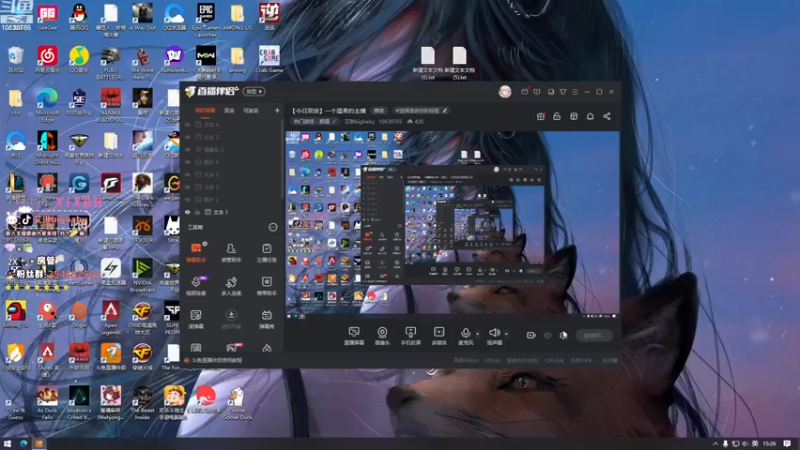Click the taskbar clock
This screenshot has height=450, width=800.
(x=769, y=444)
